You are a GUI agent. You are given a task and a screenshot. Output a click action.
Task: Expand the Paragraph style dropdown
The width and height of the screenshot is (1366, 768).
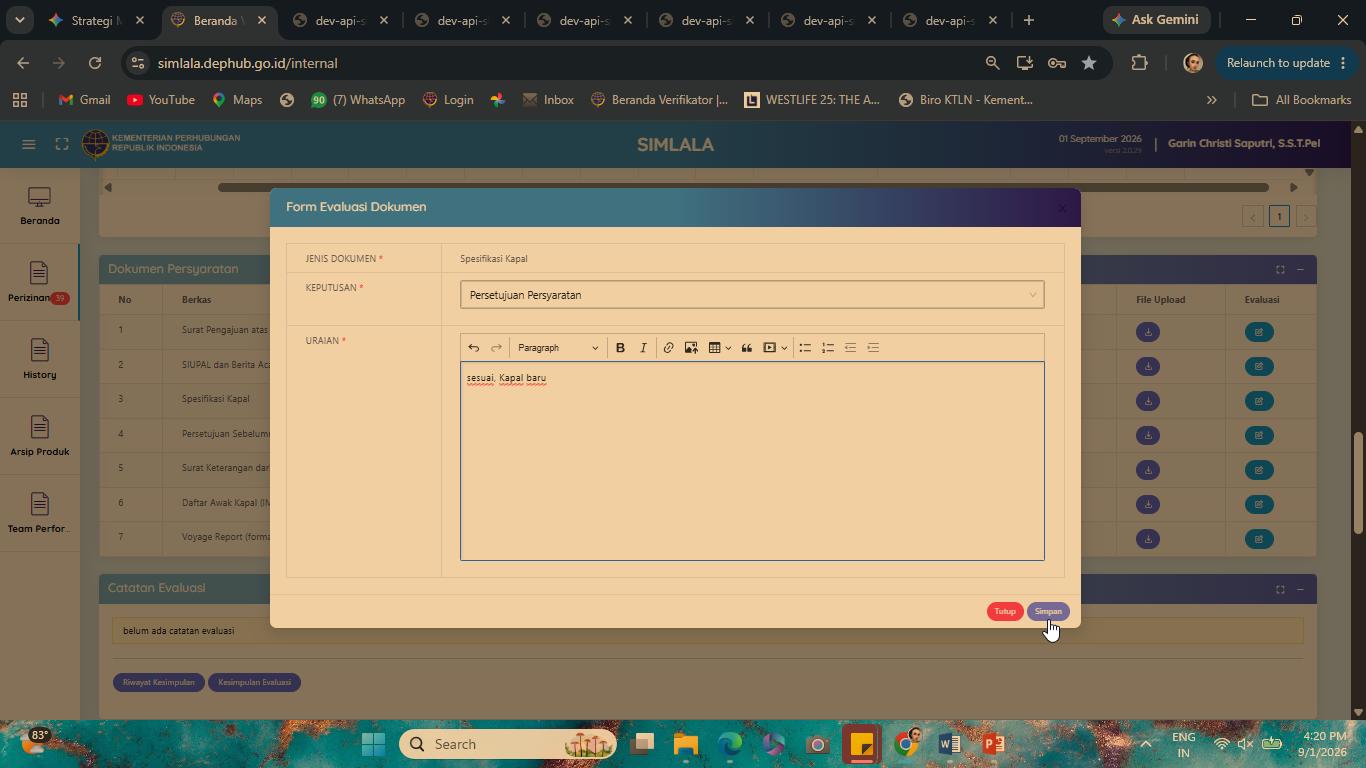(558, 348)
